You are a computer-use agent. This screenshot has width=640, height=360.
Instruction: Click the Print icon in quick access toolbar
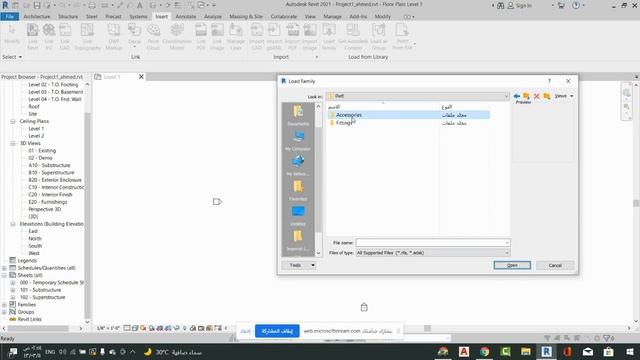tap(92, 5)
